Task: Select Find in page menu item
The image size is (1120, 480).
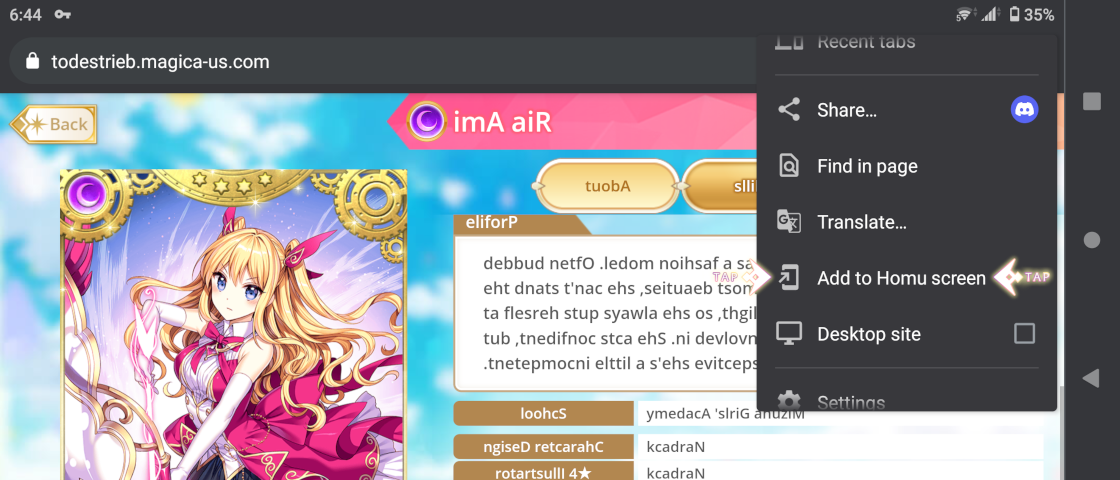Action: click(907, 166)
